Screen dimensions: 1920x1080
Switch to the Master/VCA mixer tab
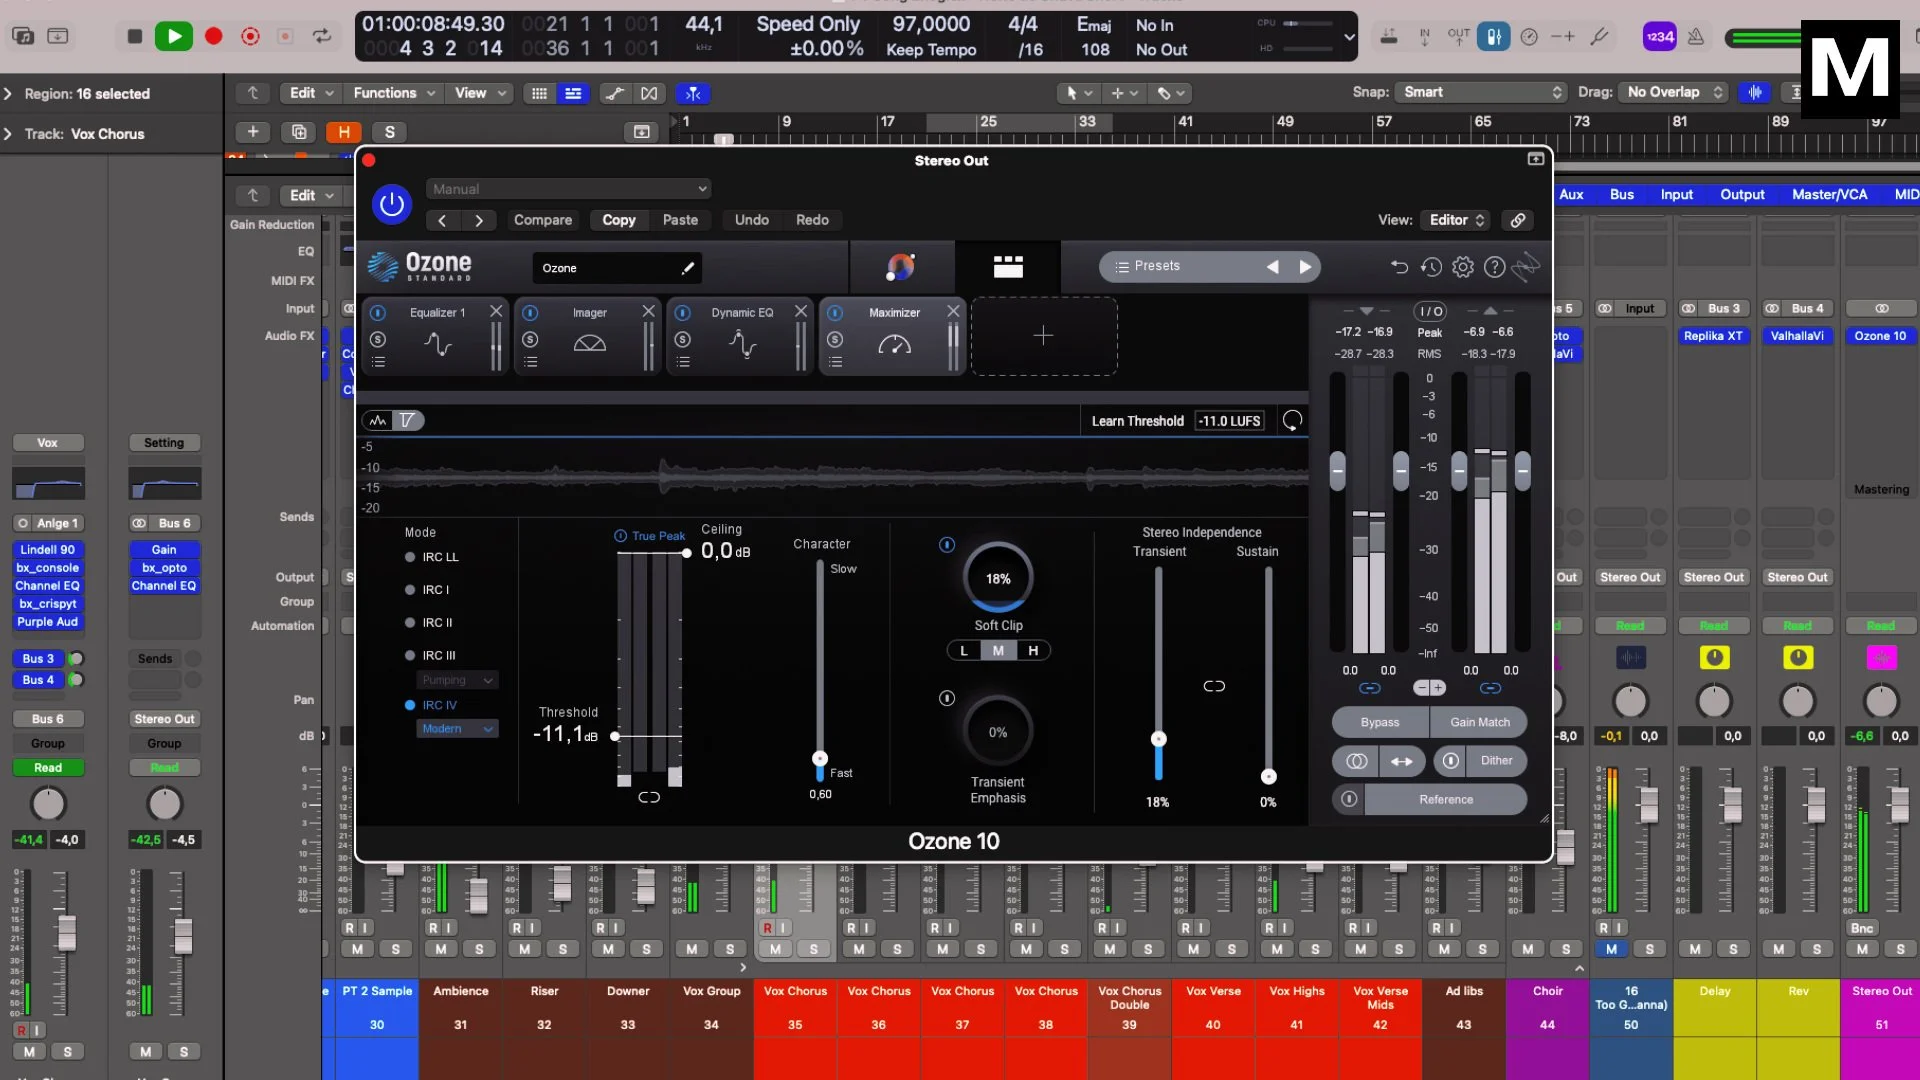tap(1829, 195)
